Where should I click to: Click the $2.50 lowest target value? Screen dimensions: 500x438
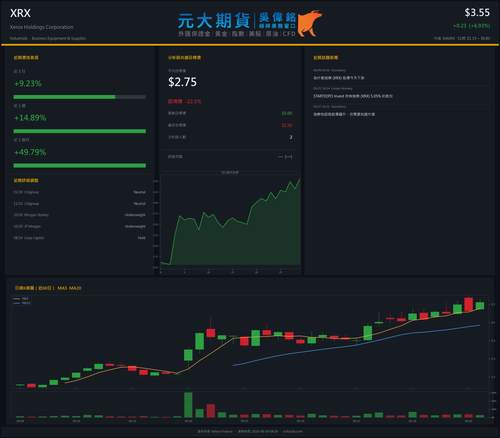coord(287,125)
